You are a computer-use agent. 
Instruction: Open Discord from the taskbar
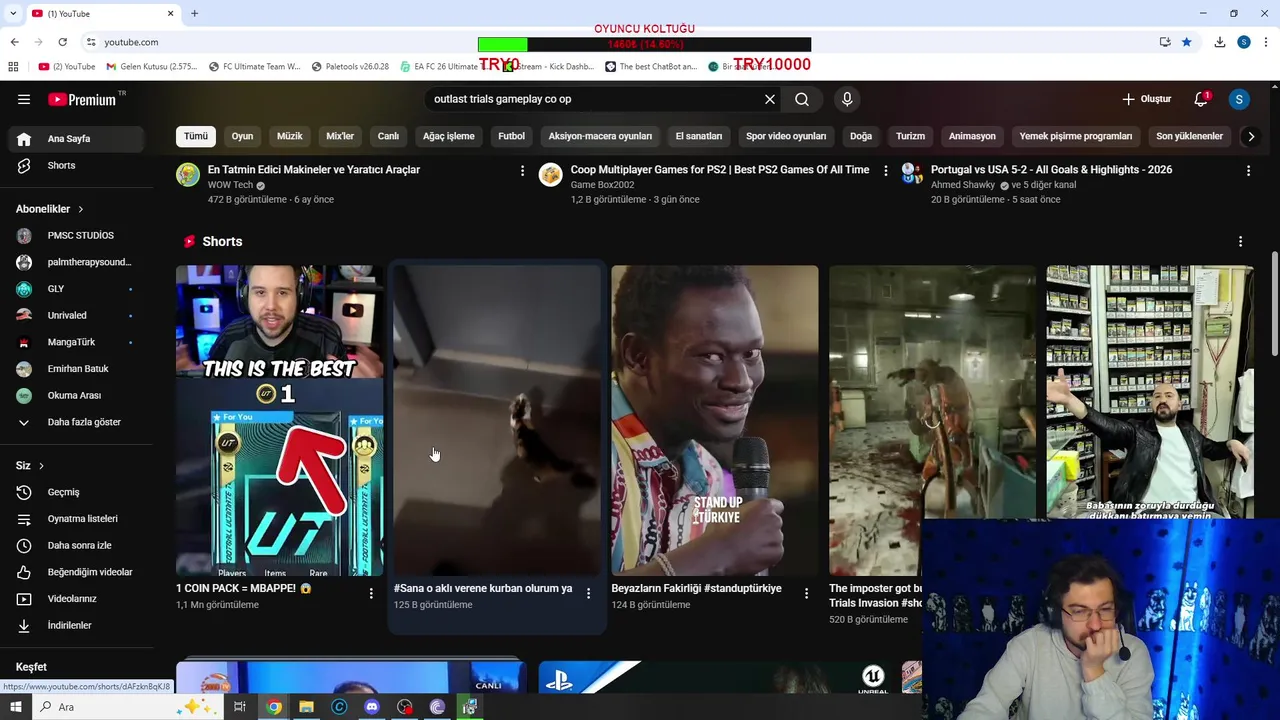(x=372, y=707)
